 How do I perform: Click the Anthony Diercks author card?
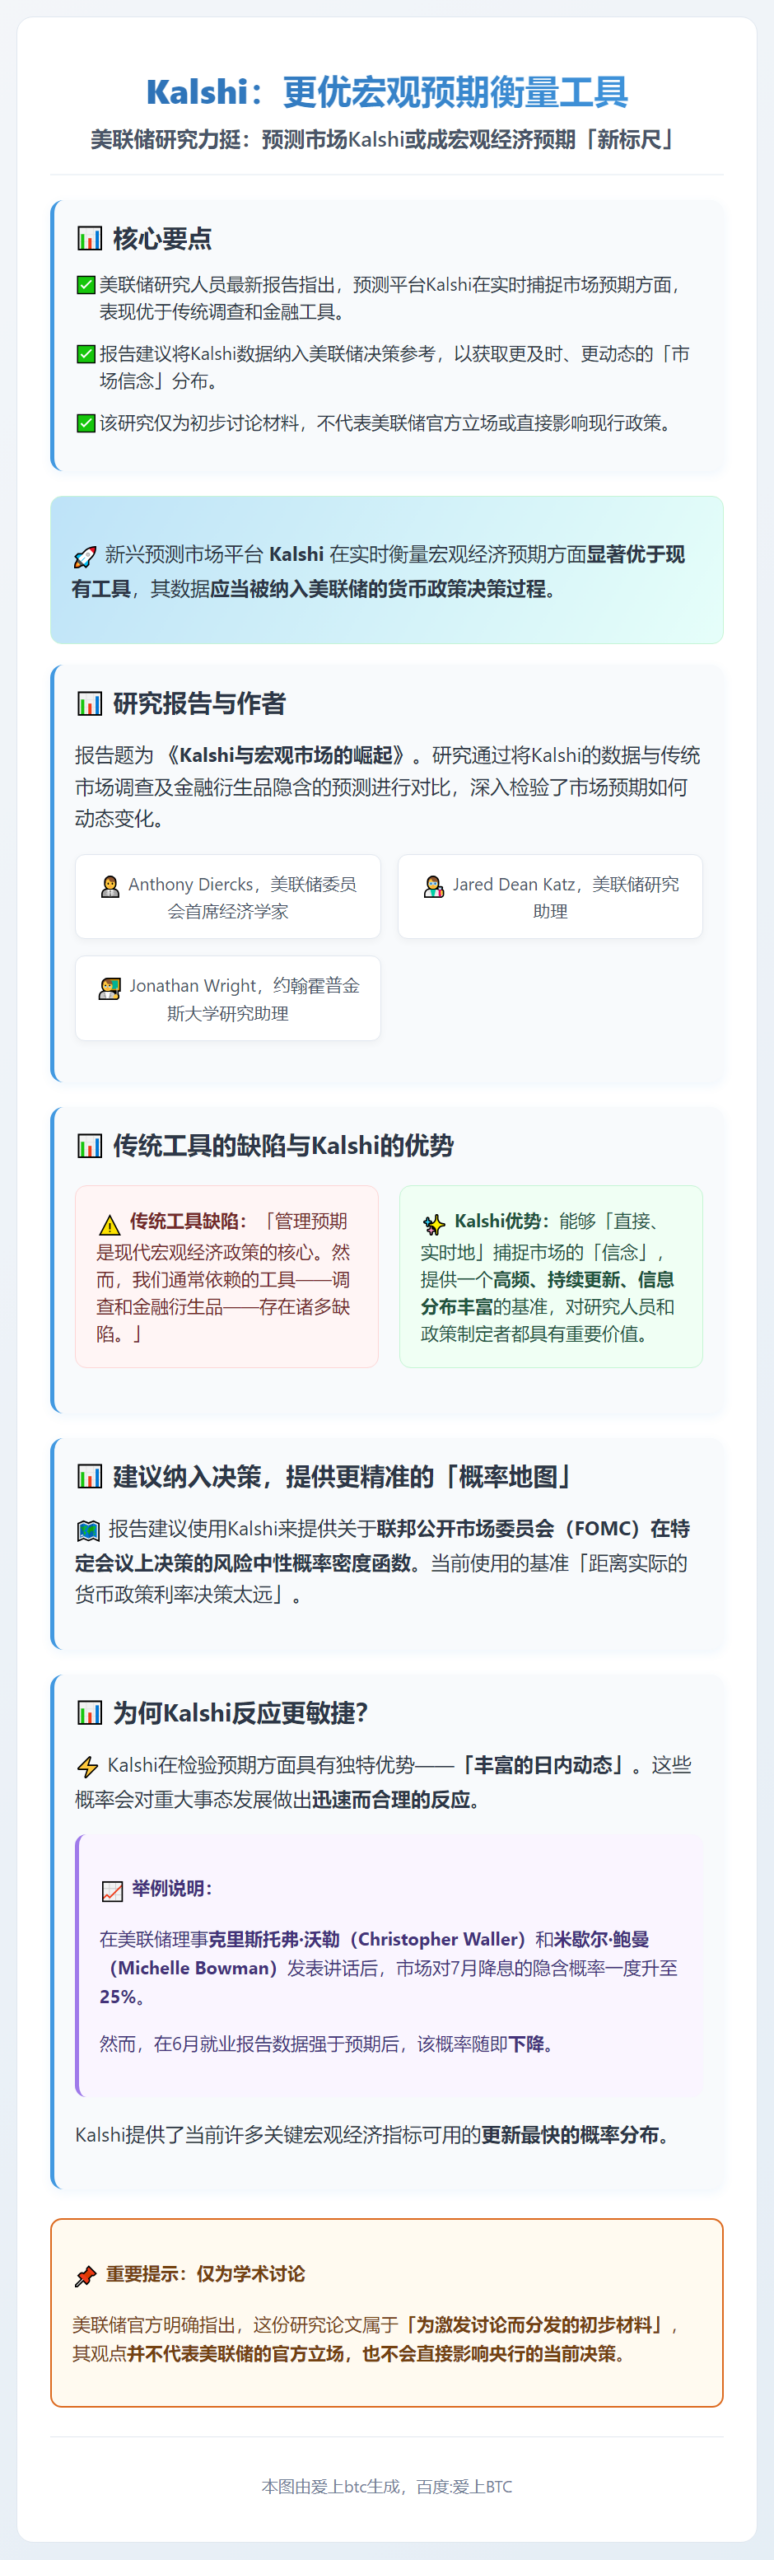[x=228, y=897]
